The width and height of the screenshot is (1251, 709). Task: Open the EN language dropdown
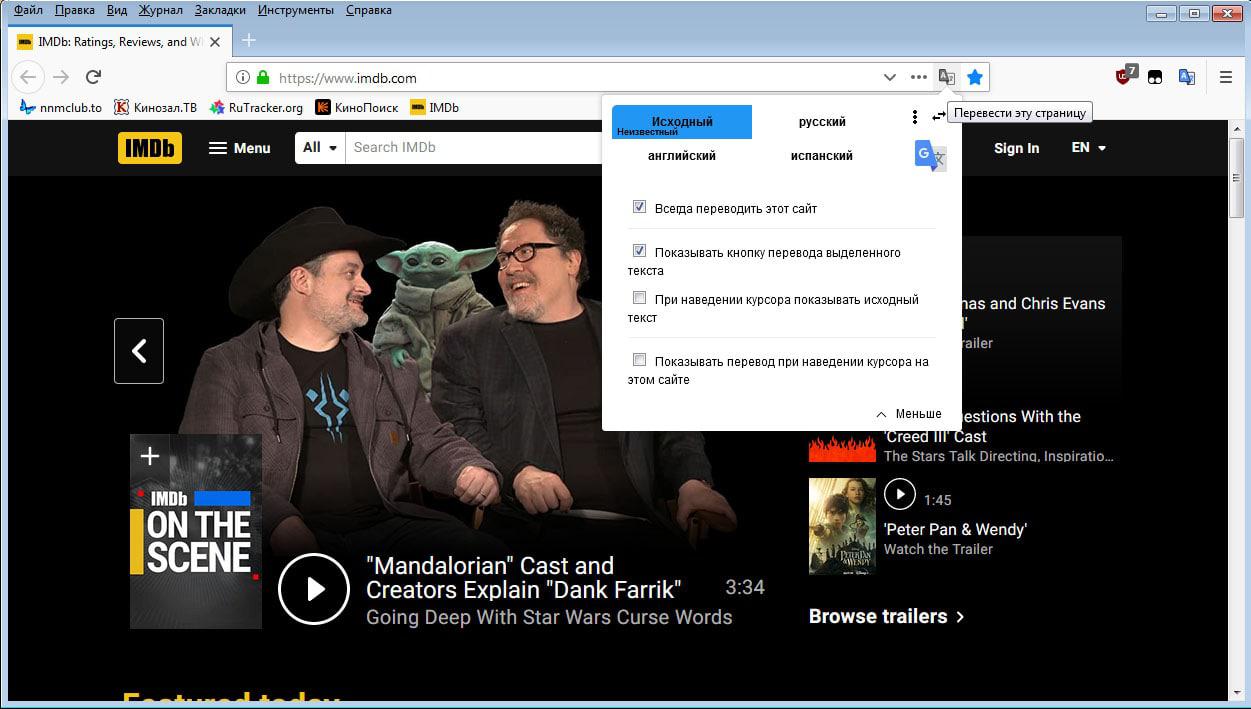(x=1088, y=148)
